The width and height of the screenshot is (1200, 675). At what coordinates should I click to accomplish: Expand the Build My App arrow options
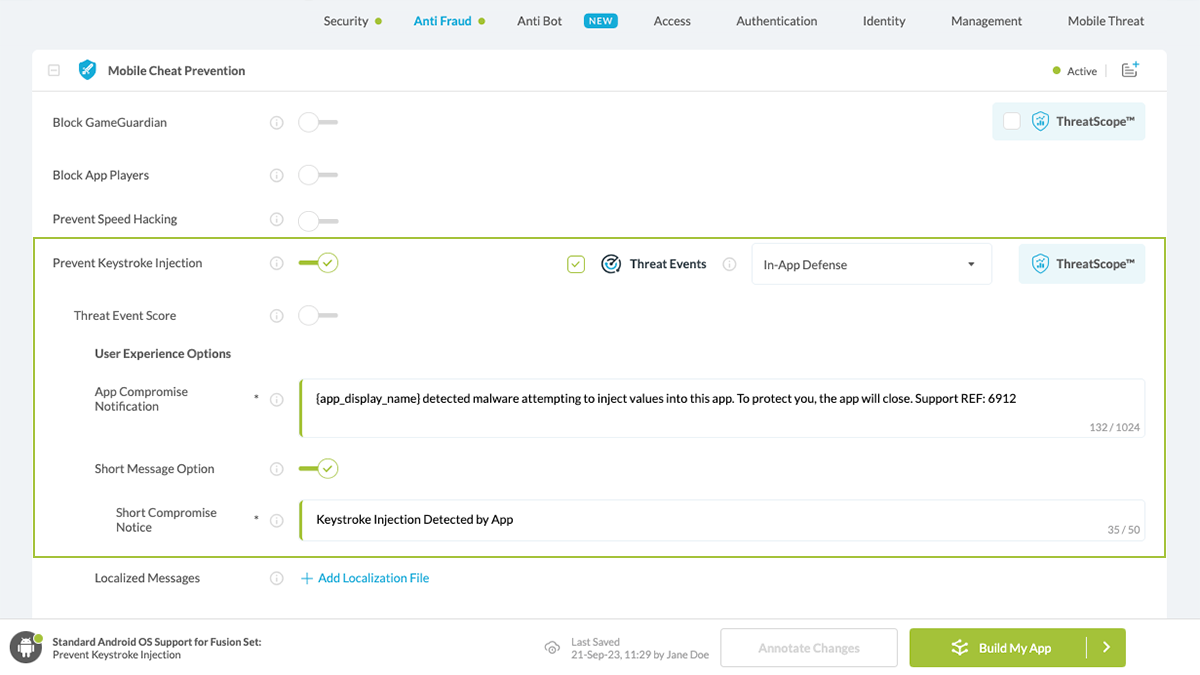click(1106, 648)
